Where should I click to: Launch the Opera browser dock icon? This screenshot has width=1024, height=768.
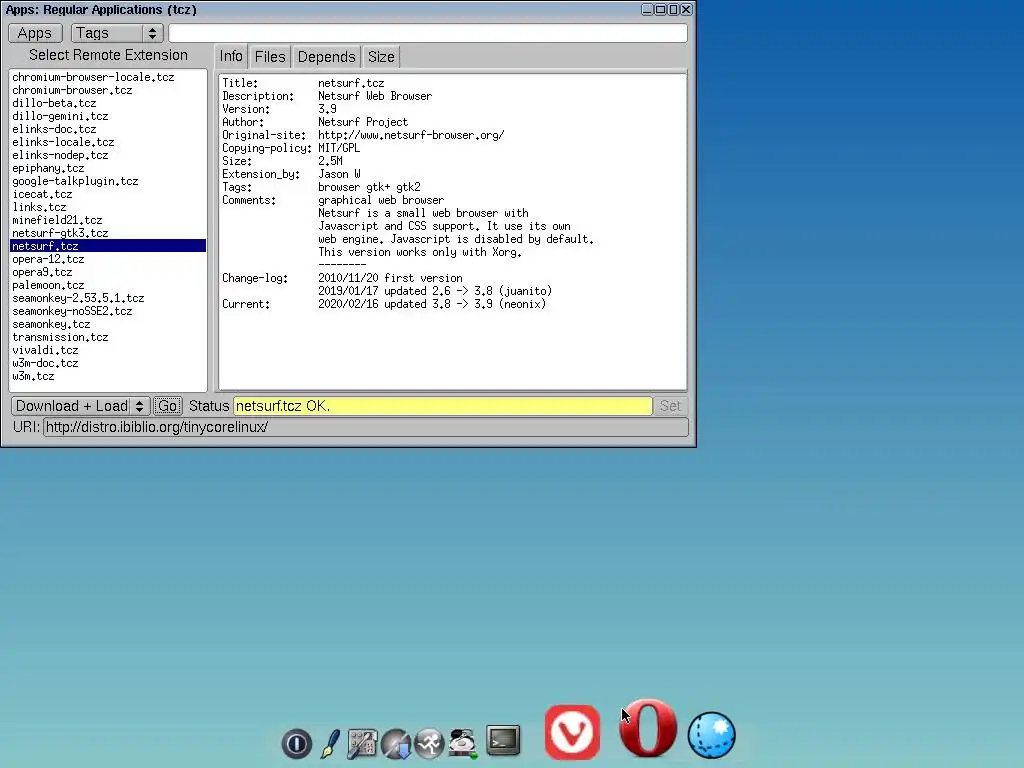648,728
